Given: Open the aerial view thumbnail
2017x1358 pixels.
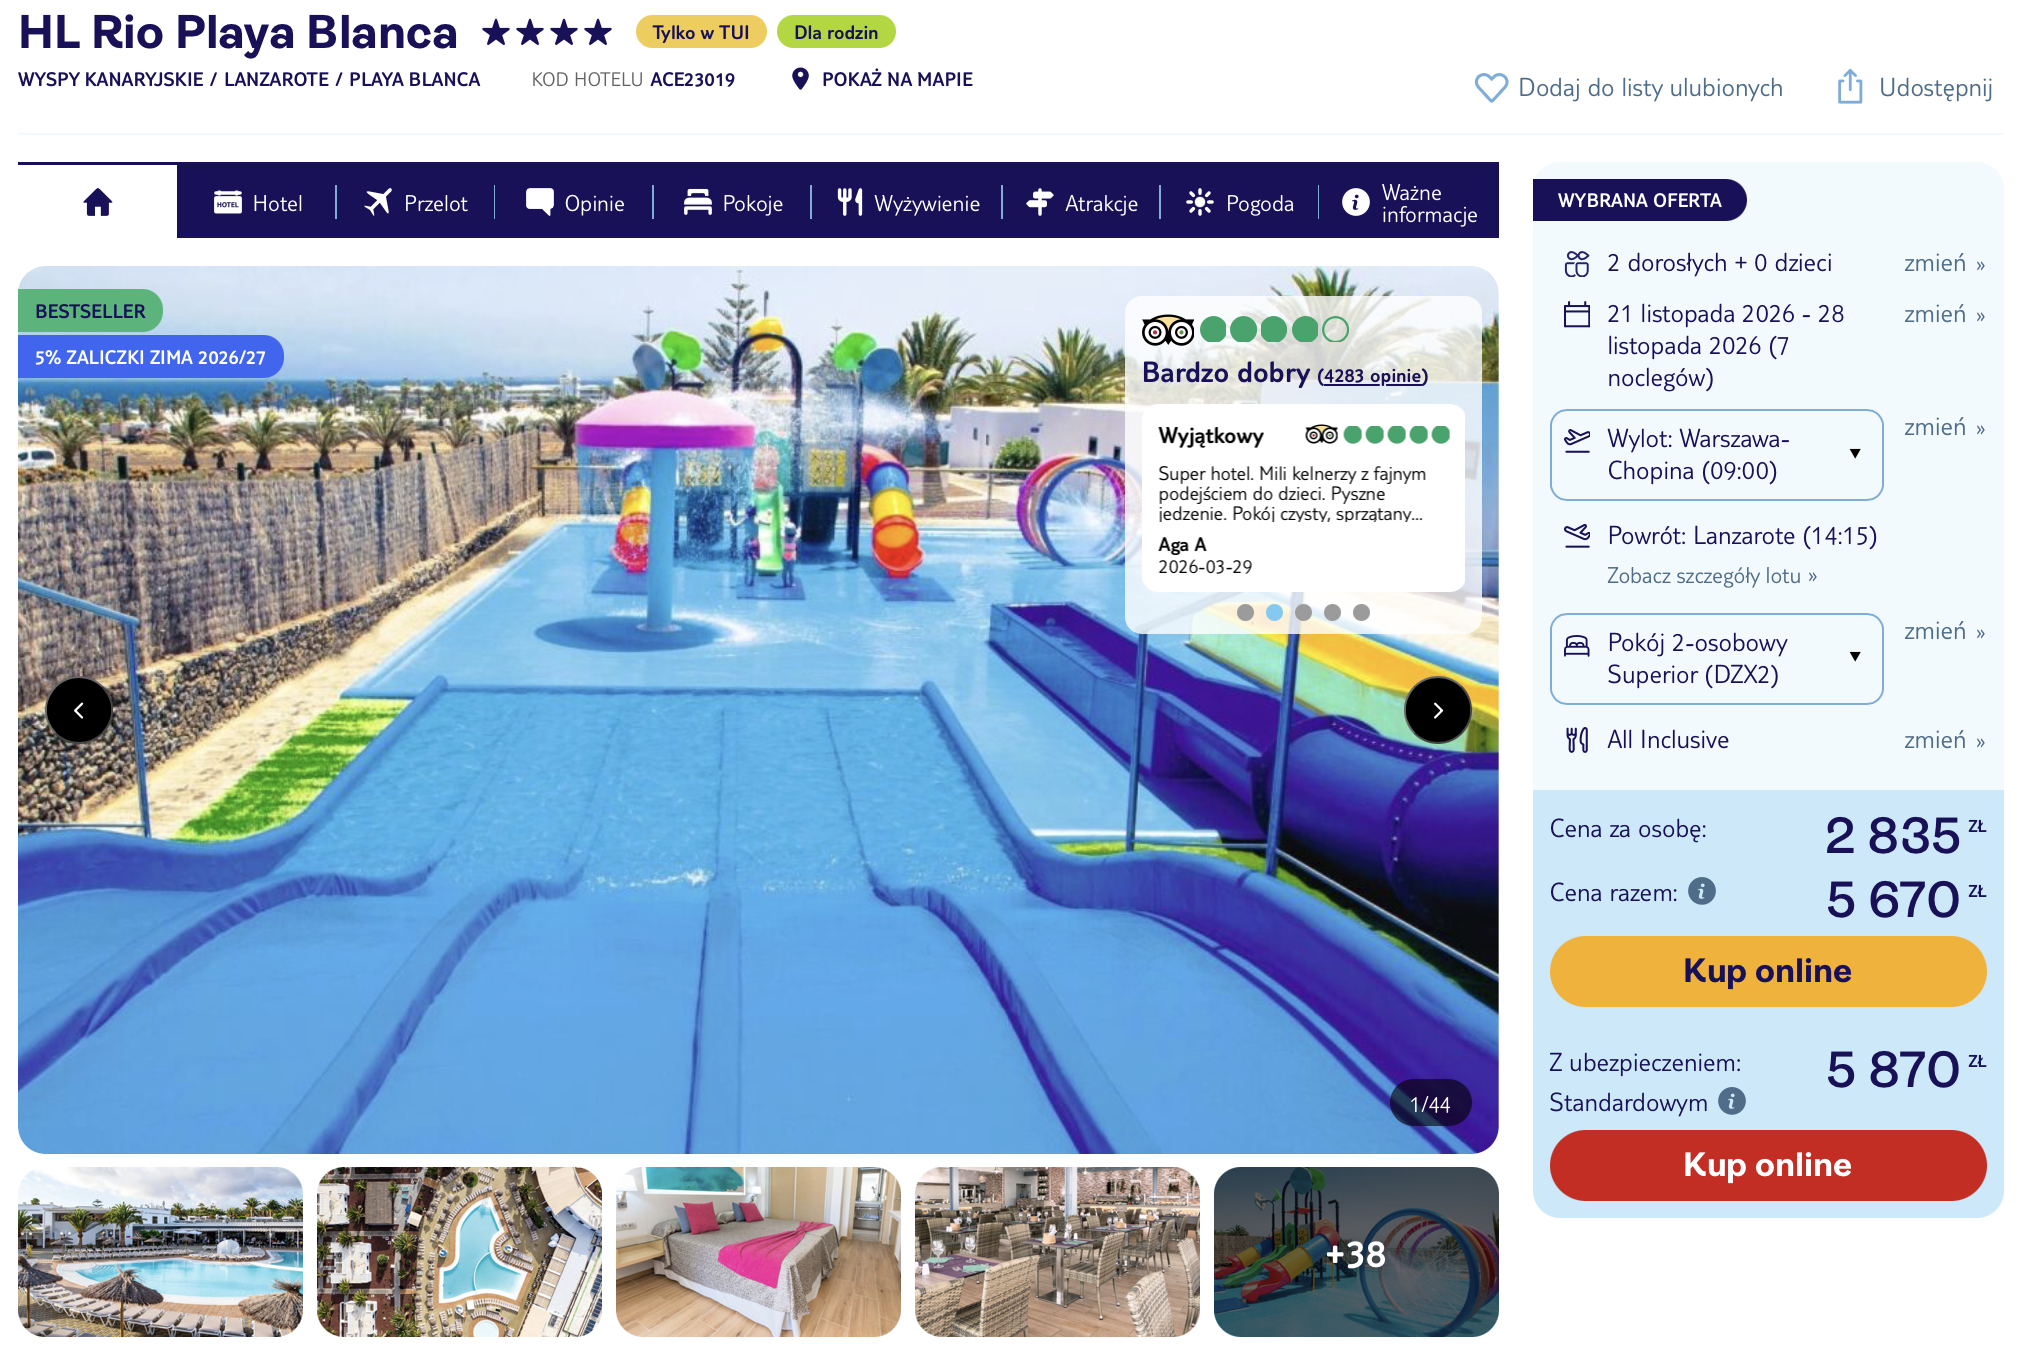Looking at the screenshot, I should coord(460,1252).
